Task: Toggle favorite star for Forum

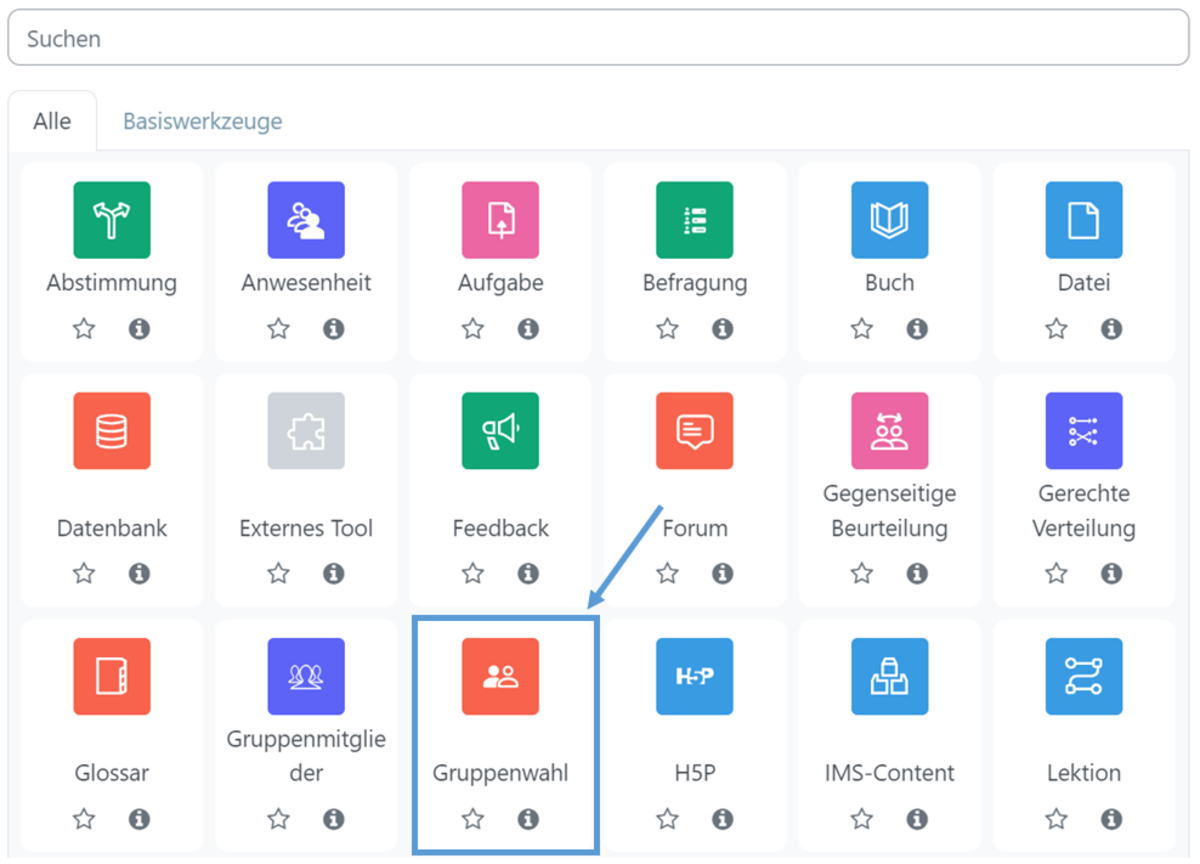Action: (x=667, y=573)
